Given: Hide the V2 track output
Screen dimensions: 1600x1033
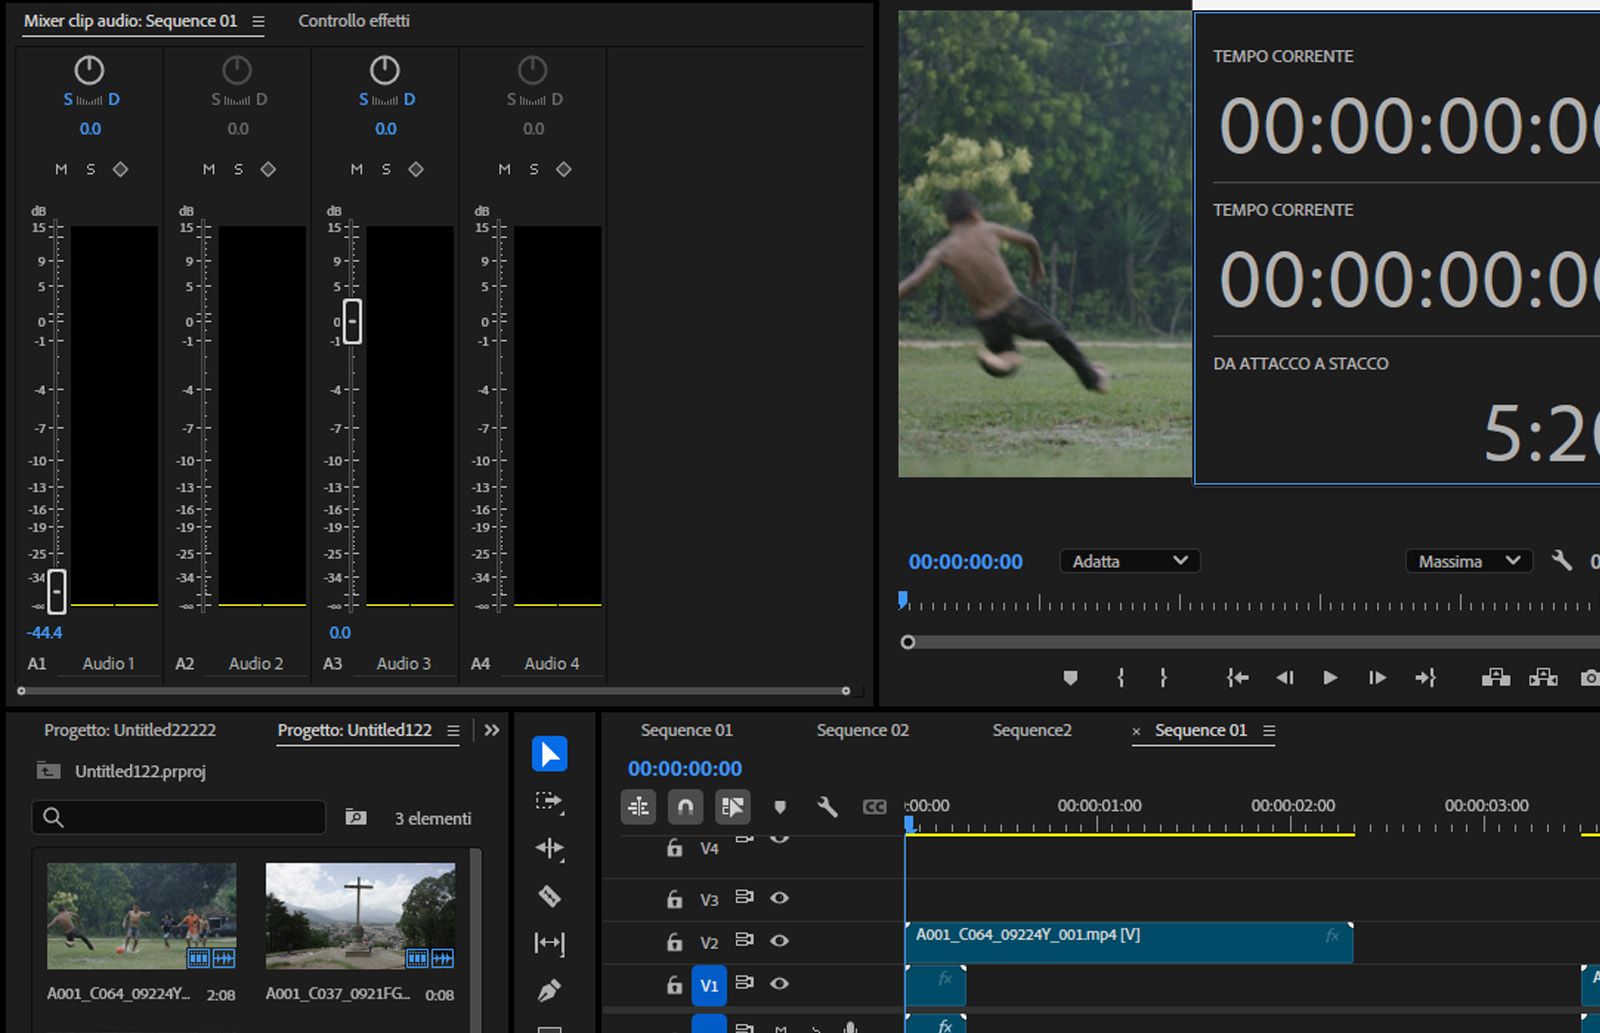Looking at the screenshot, I should tap(779, 941).
